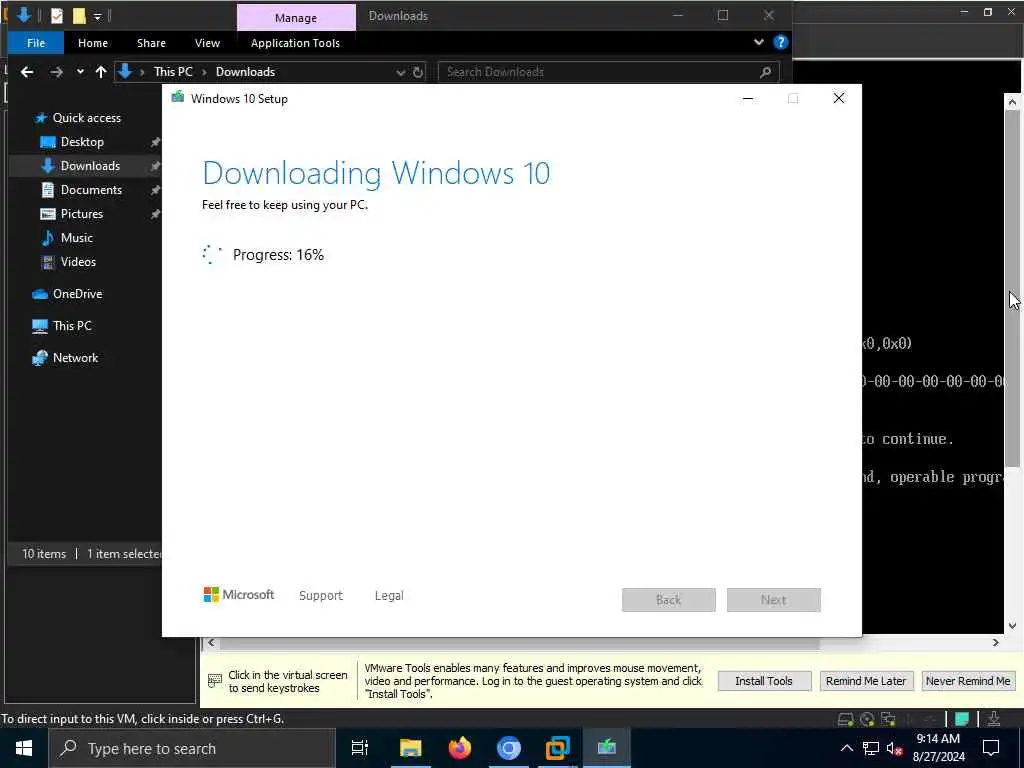Click This PC in the address breadcrumb
This screenshot has width=1024, height=768.
pyautogui.click(x=173, y=72)
